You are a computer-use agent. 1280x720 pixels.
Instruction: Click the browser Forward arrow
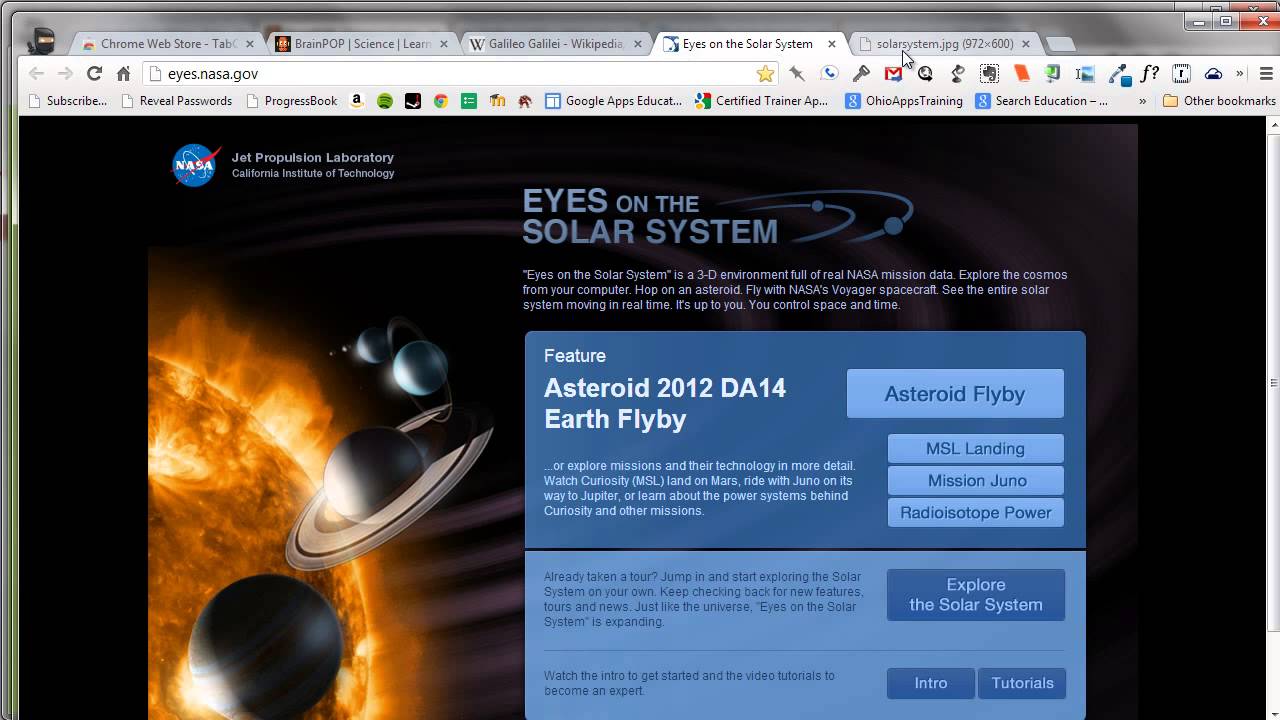click(x=65, y=73)
